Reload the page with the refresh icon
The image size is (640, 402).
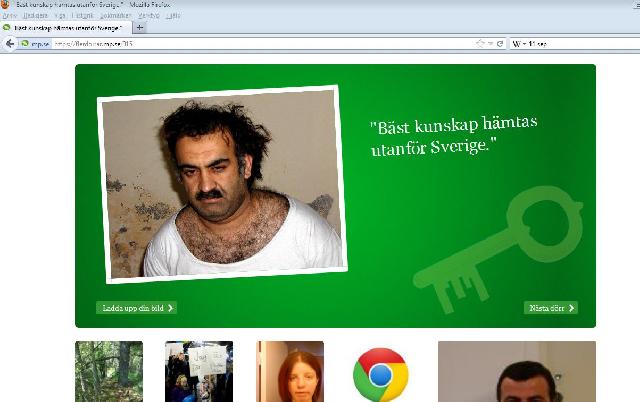click(x=500, y=44)
